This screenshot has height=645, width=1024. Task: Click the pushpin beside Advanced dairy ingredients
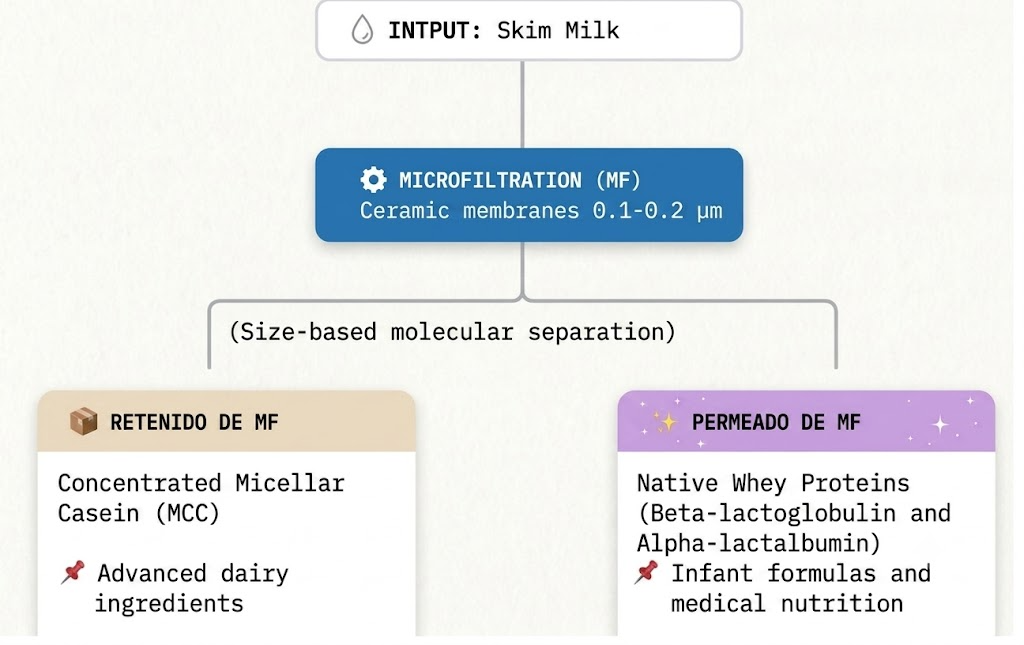click(73, 573)
